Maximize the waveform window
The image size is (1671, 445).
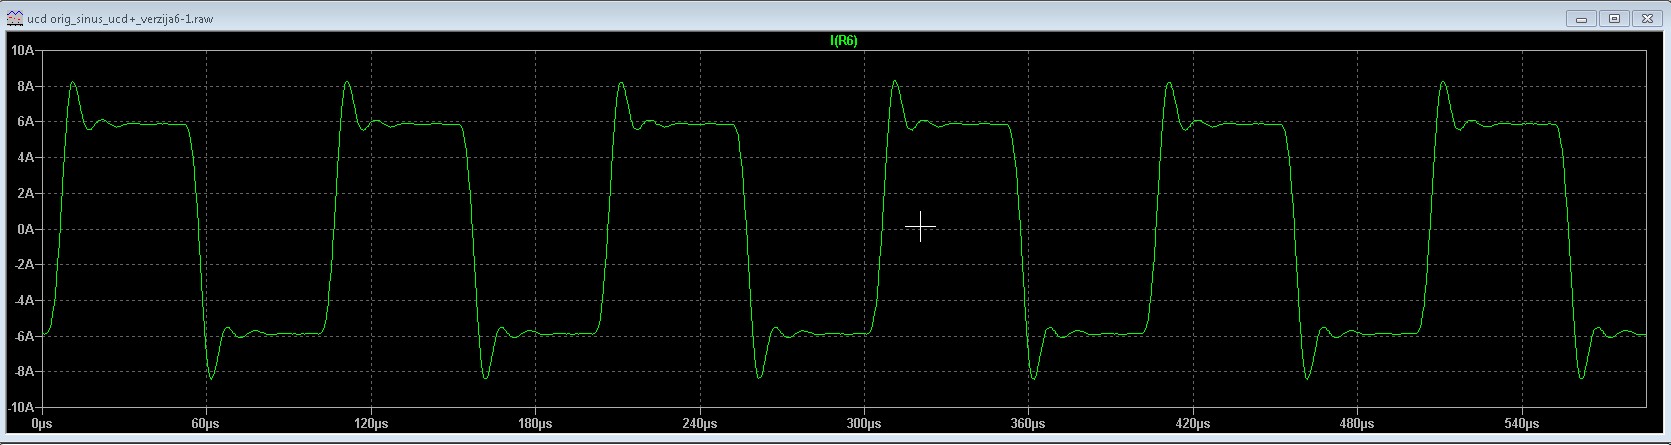[x=1614, y=18]
